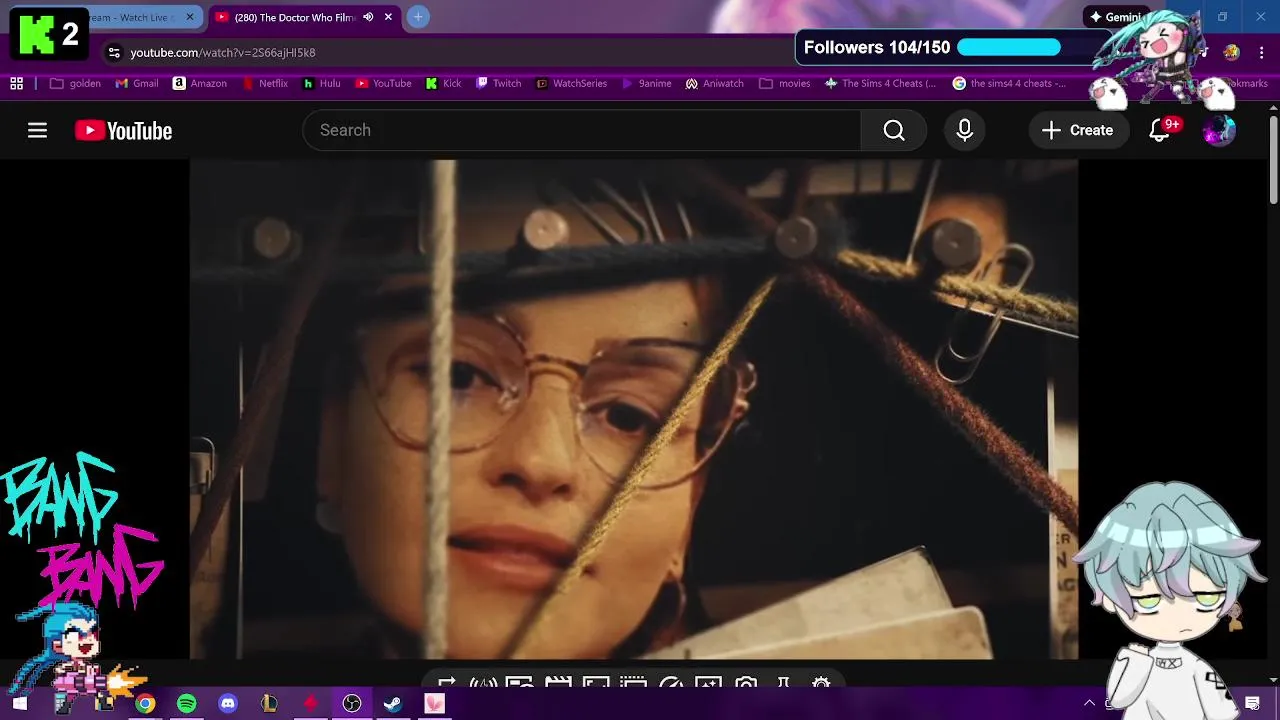Open the red diamond taskbar app
Image resolution: width=1280 pixels, height=720 pixels.
click(x=310, y=704)
